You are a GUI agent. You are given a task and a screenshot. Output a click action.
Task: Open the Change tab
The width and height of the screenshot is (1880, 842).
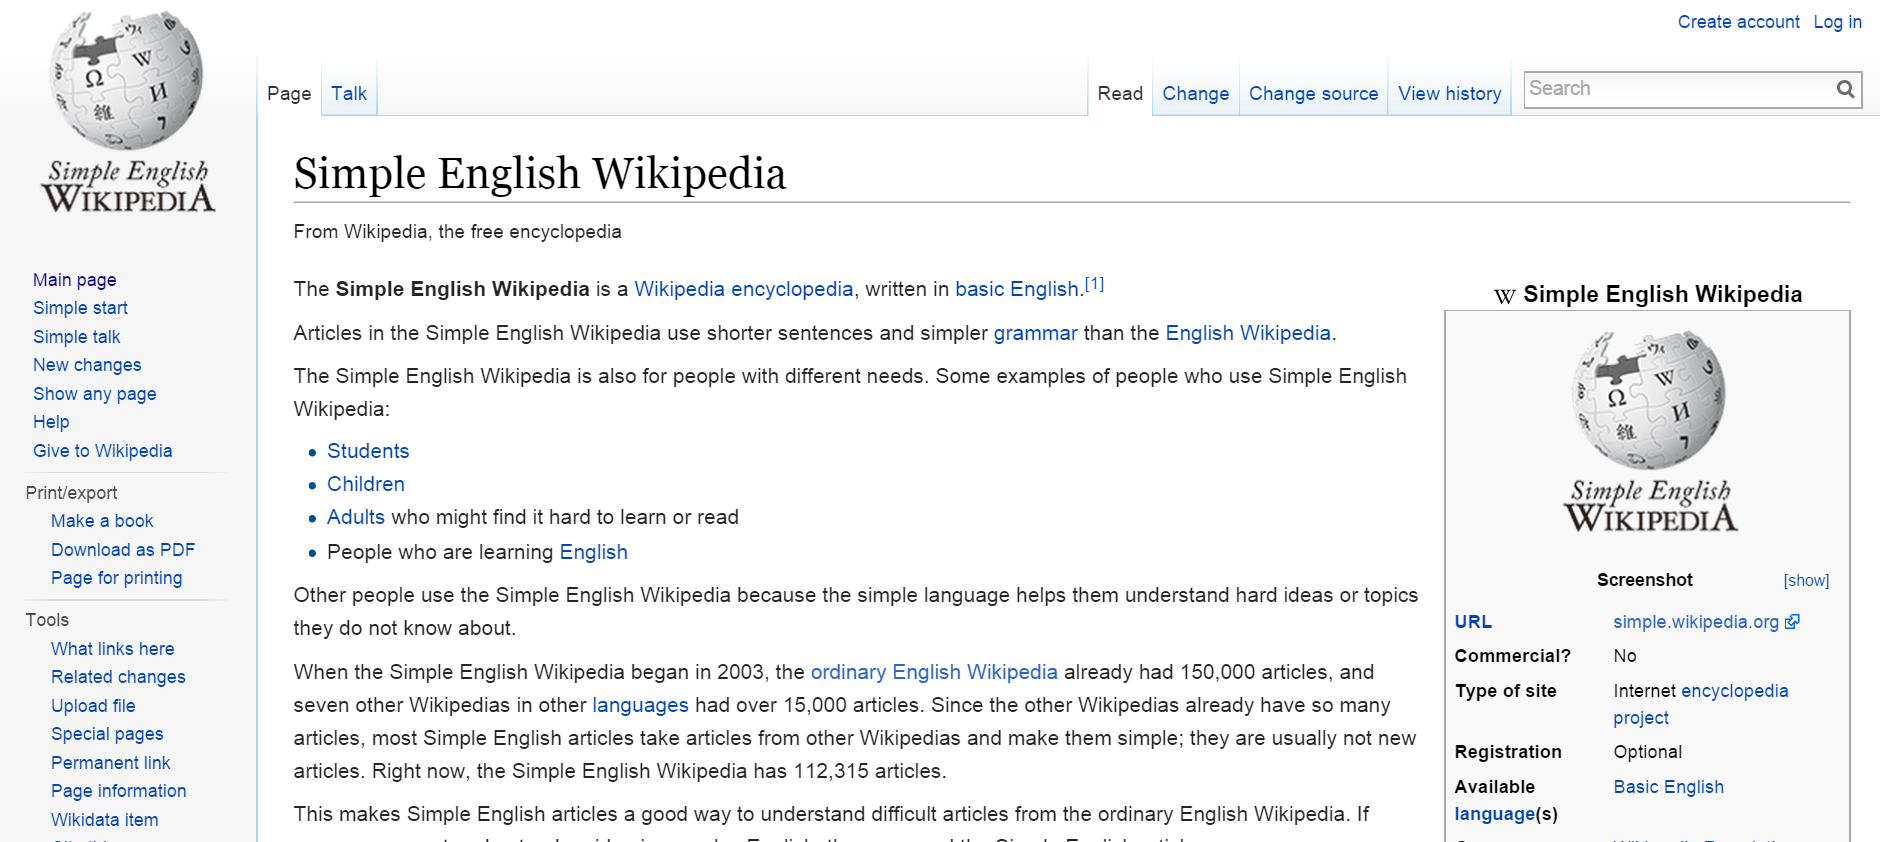tap(1195, 93)
